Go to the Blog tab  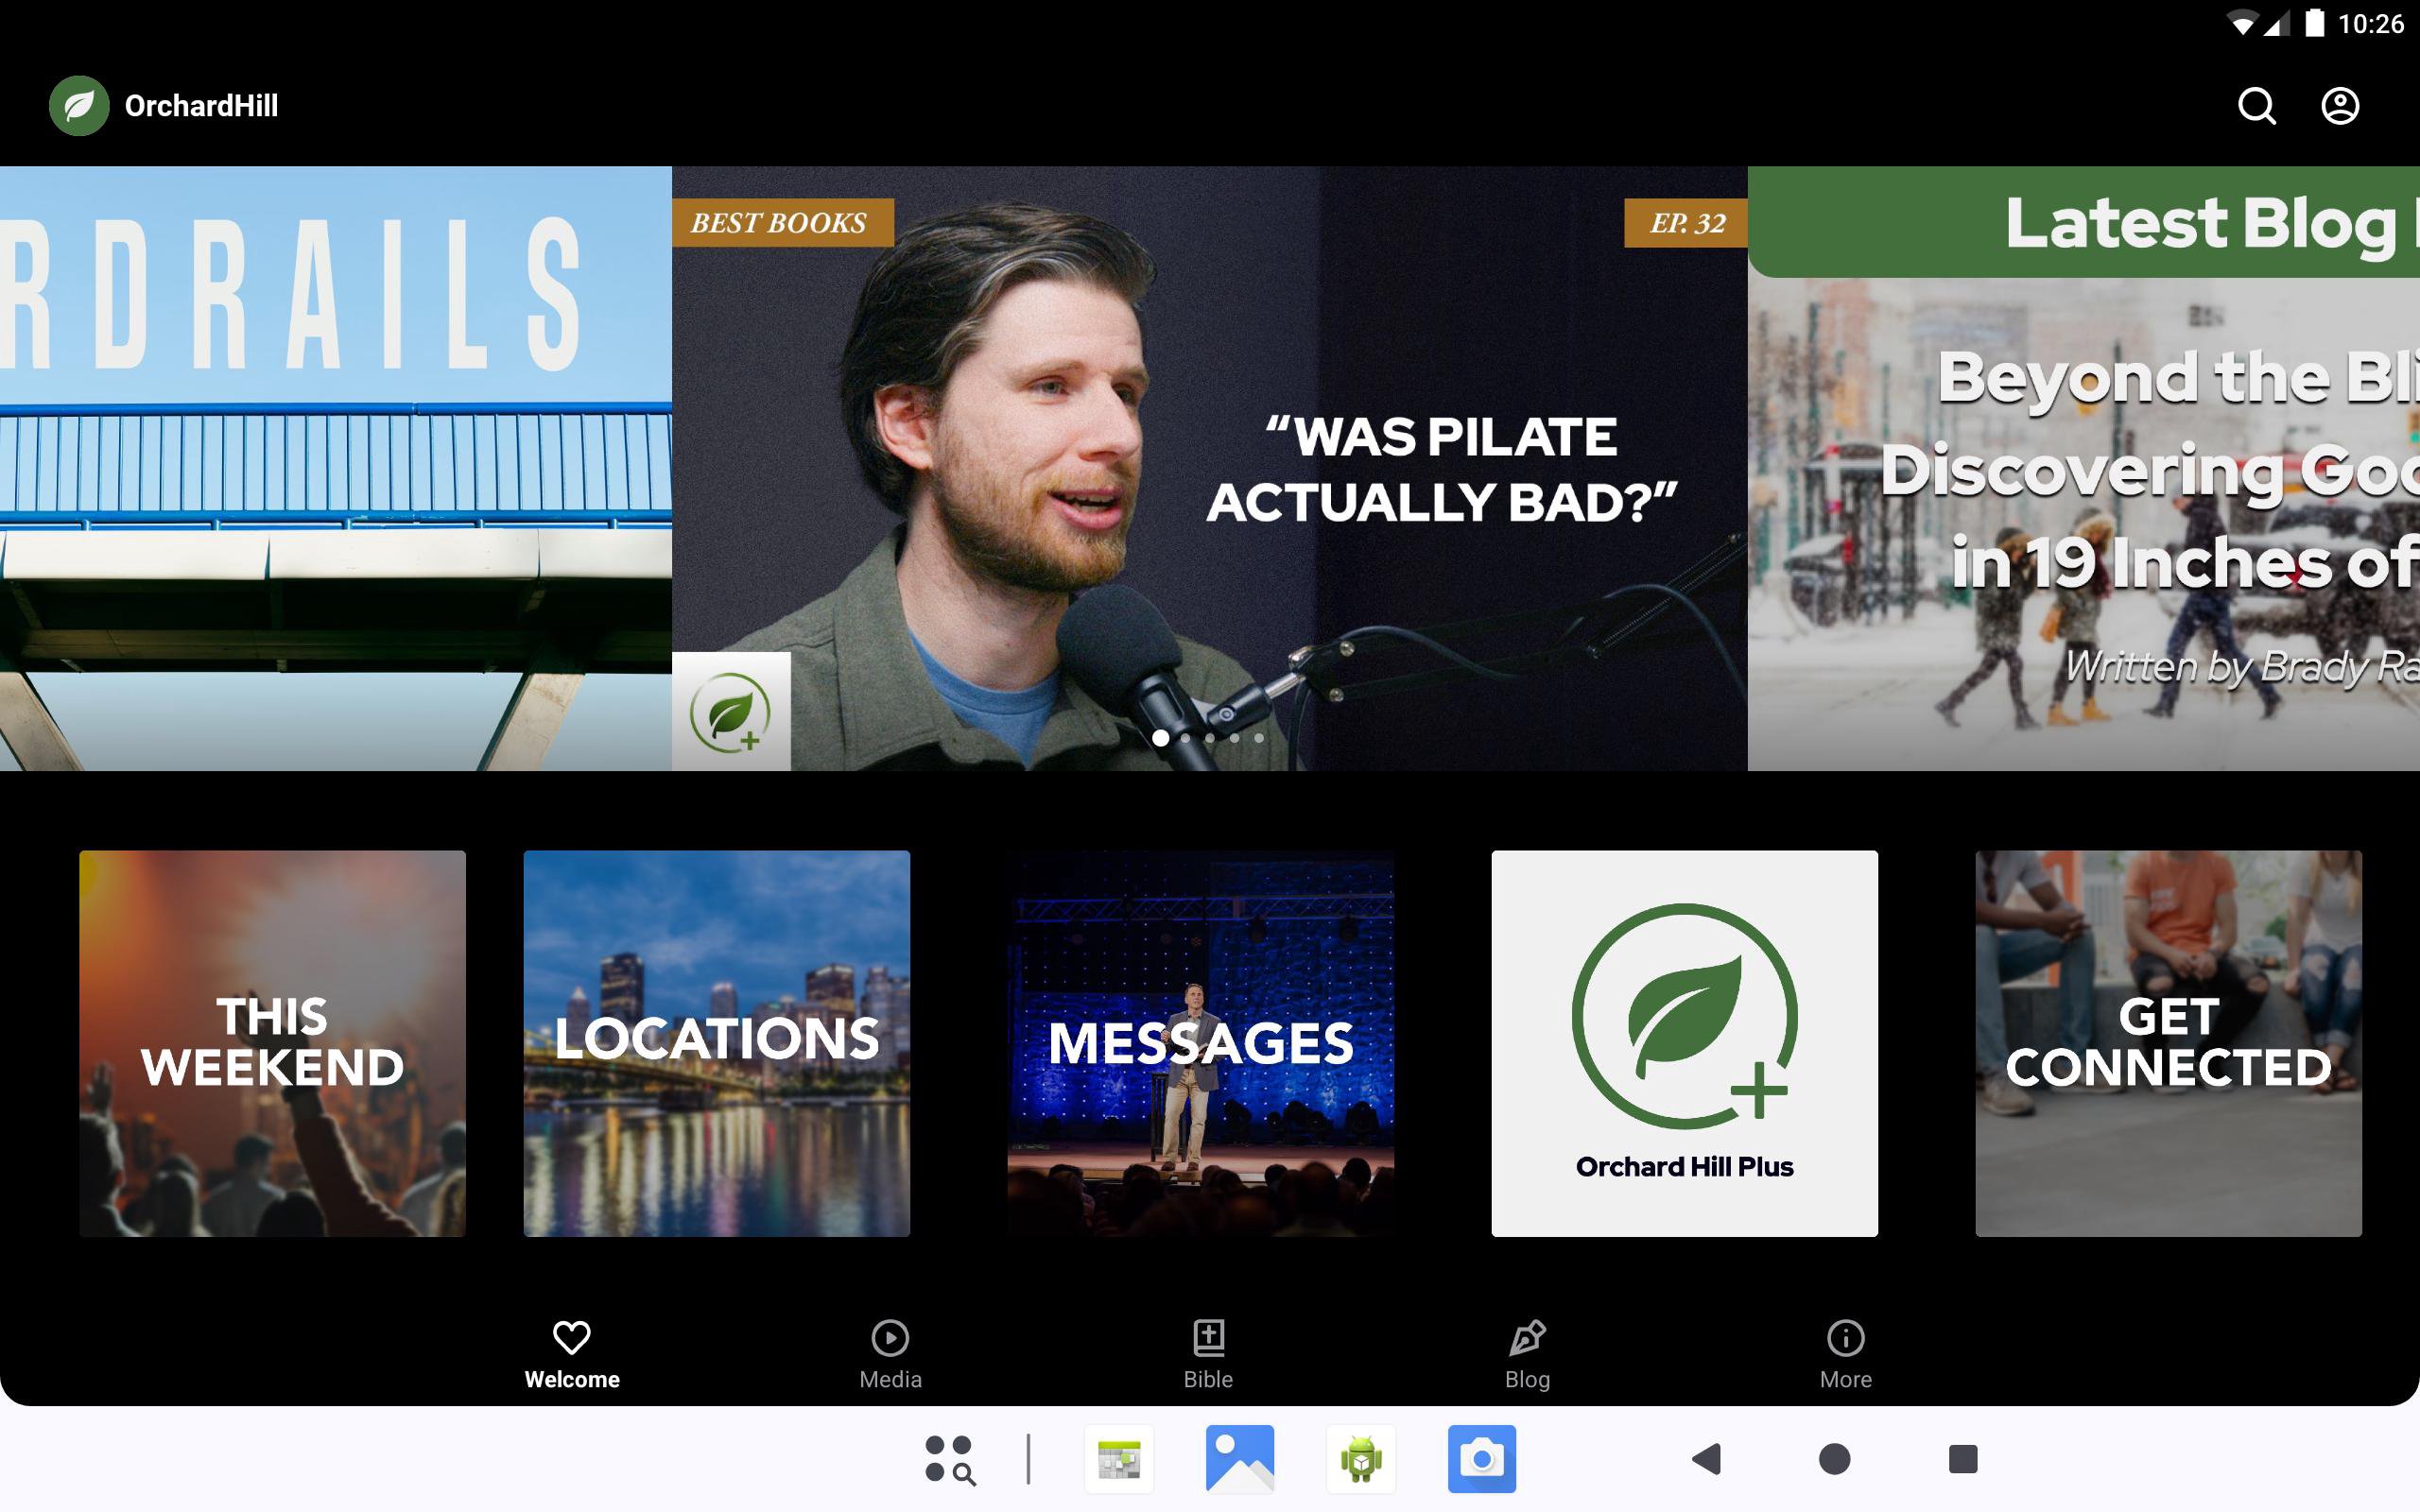(1527, 1353)
